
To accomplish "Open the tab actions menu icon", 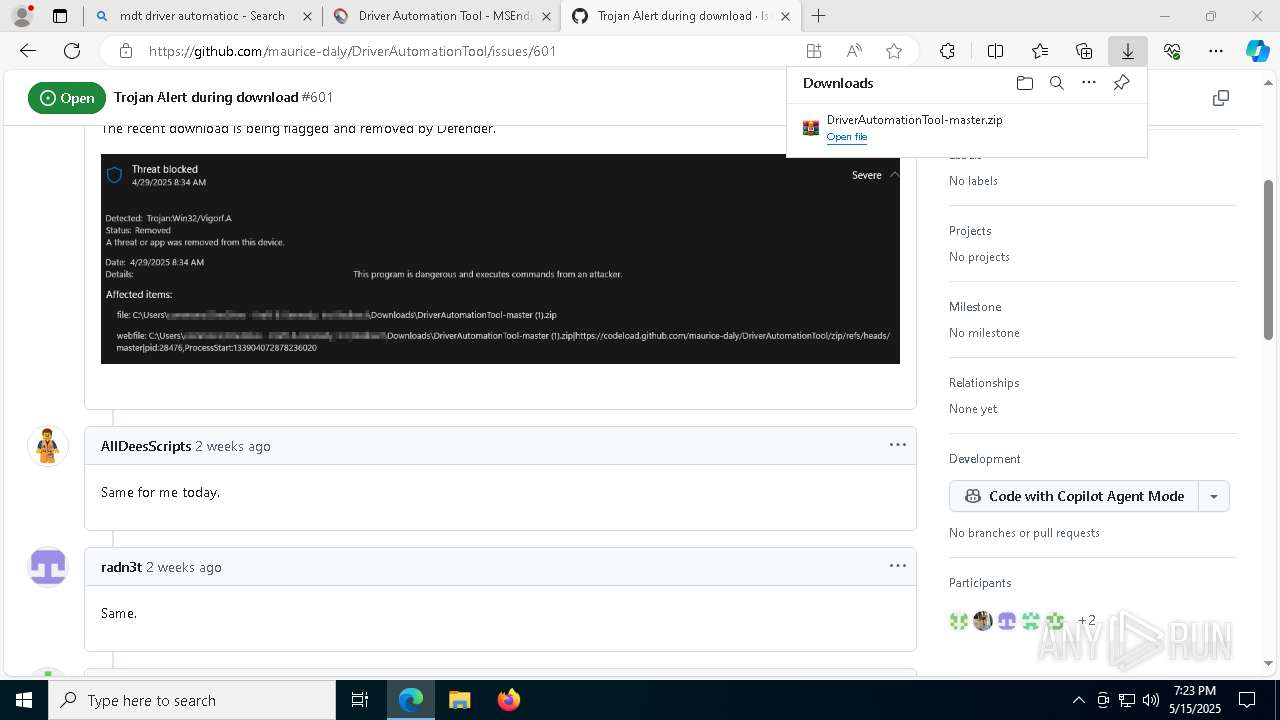I will tap(60, 16).
